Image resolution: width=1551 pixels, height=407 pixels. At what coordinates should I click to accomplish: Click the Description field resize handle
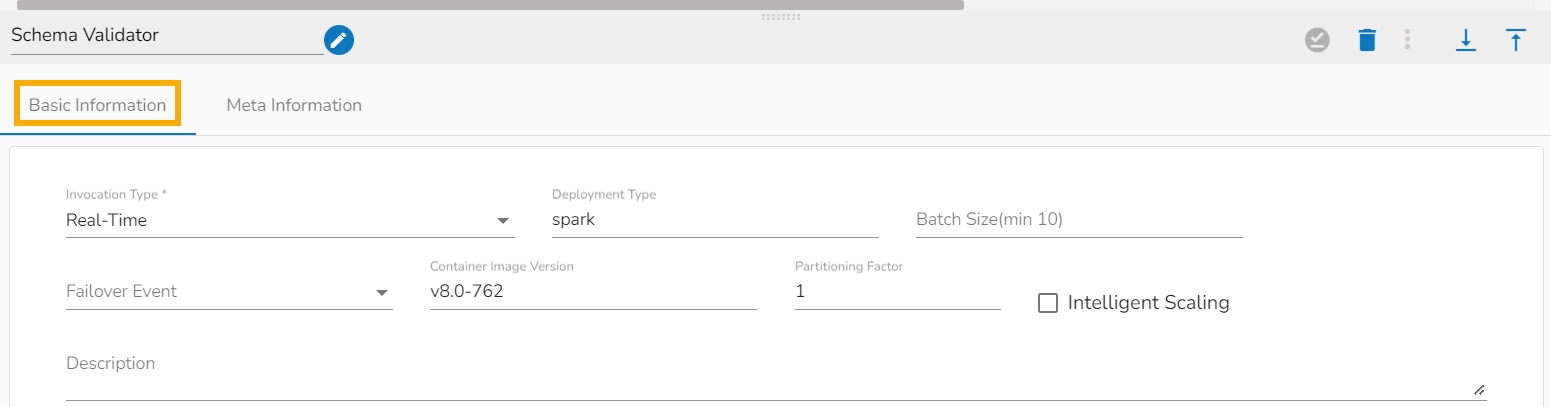[1479, 390]
